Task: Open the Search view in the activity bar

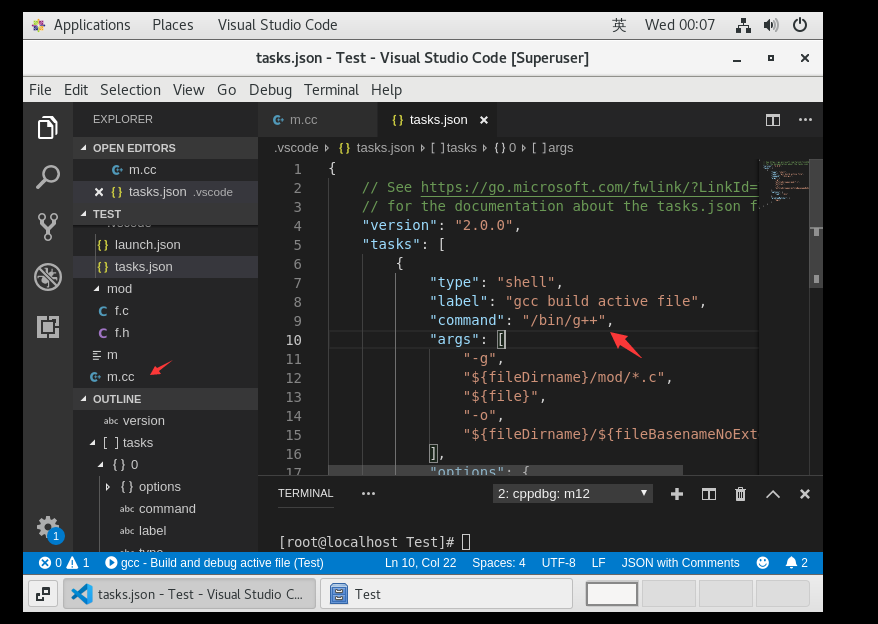Action: (47, 176)
